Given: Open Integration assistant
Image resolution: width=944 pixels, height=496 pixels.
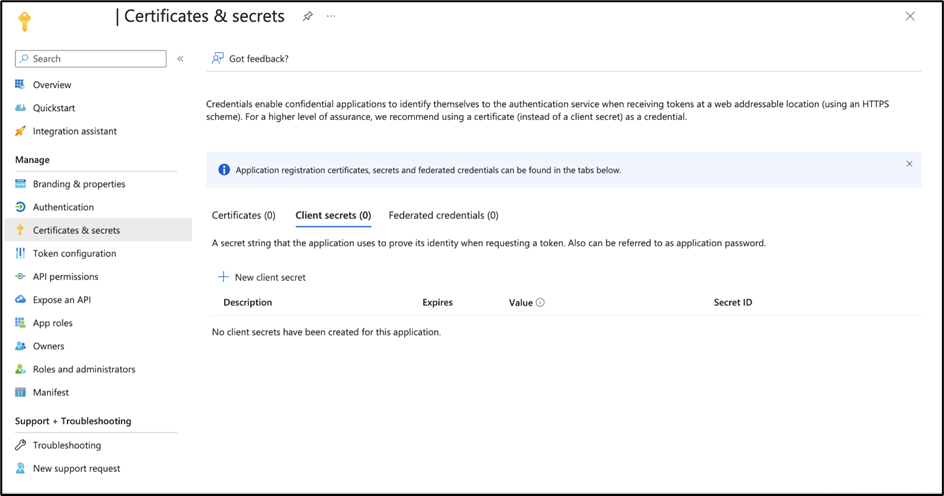Looking at the screenshot, I should [75, 131].
